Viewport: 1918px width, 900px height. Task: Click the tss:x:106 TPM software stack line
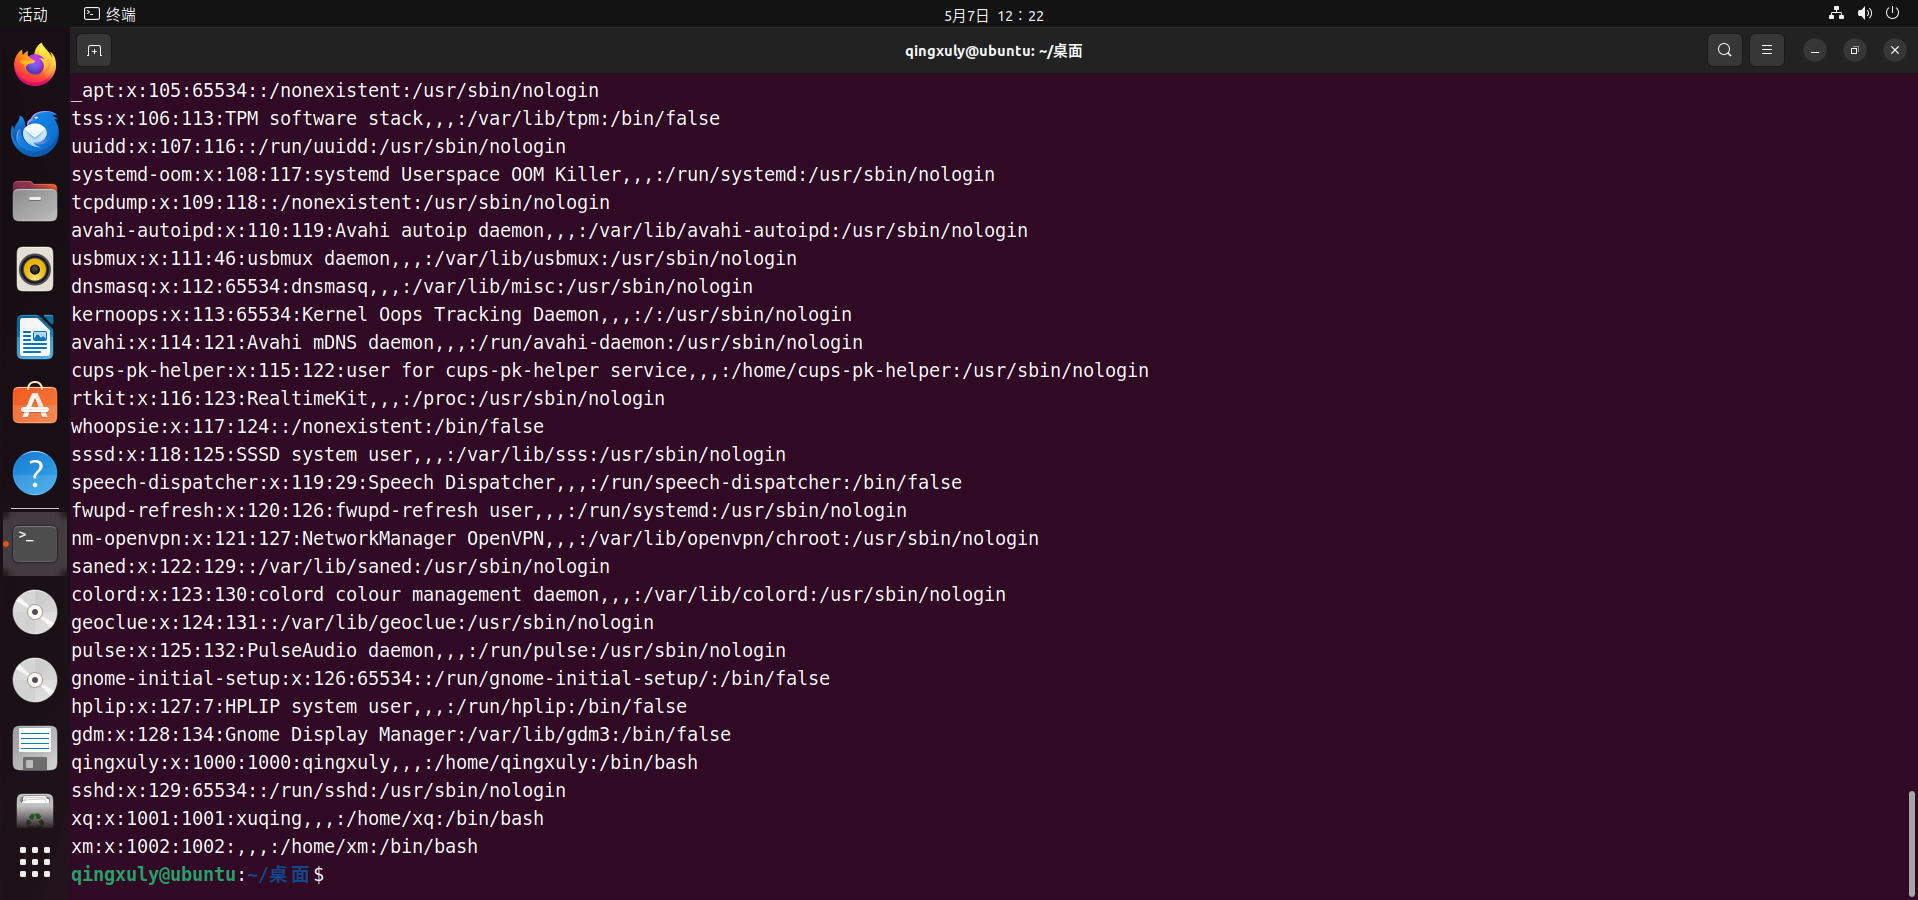pyautogui.click(x=395, y=118)
